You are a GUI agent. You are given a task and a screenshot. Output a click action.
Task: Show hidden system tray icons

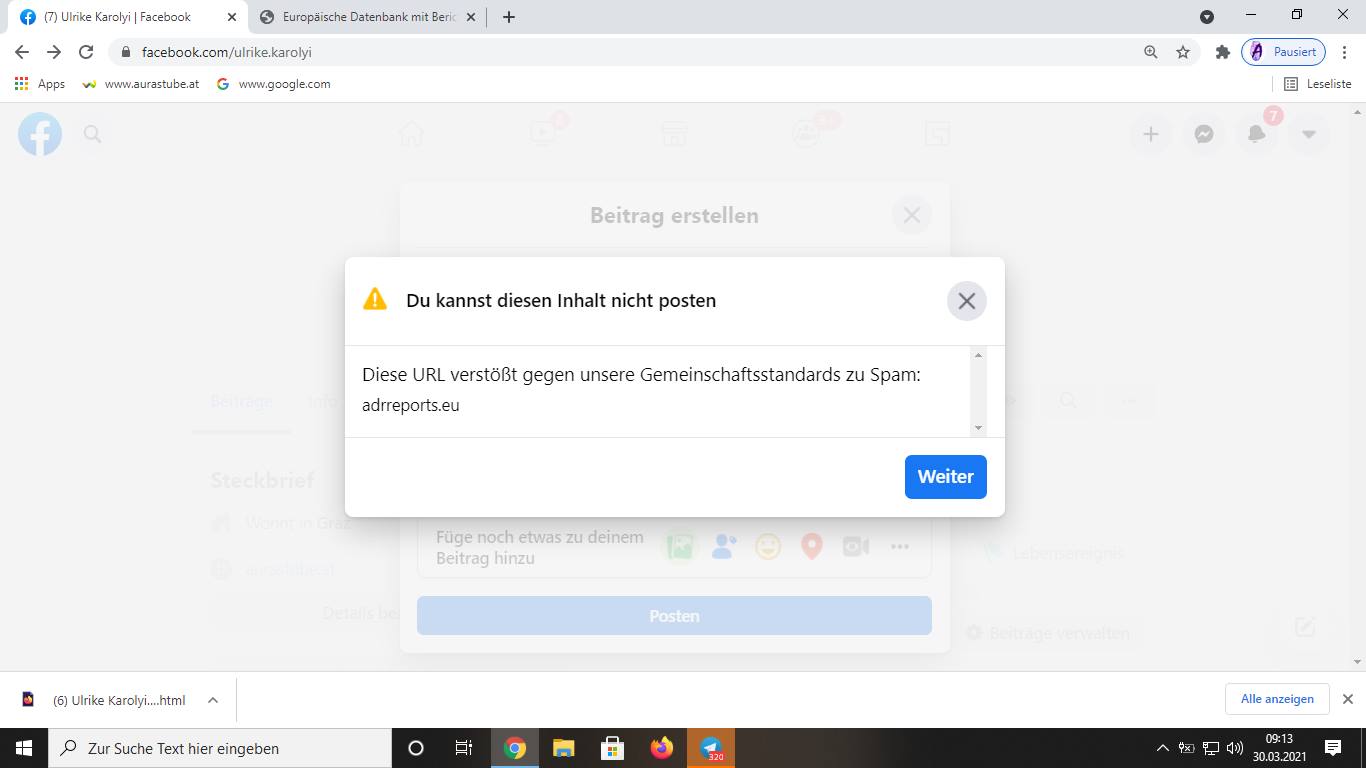point(1162,748)
